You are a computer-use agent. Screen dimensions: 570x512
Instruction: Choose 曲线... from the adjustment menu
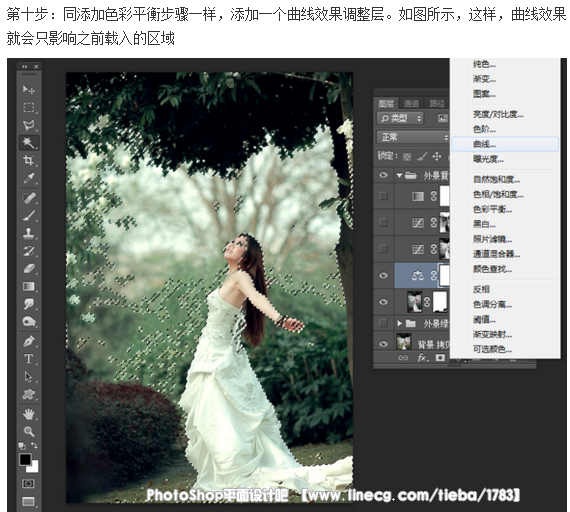(x=505, y=144)
